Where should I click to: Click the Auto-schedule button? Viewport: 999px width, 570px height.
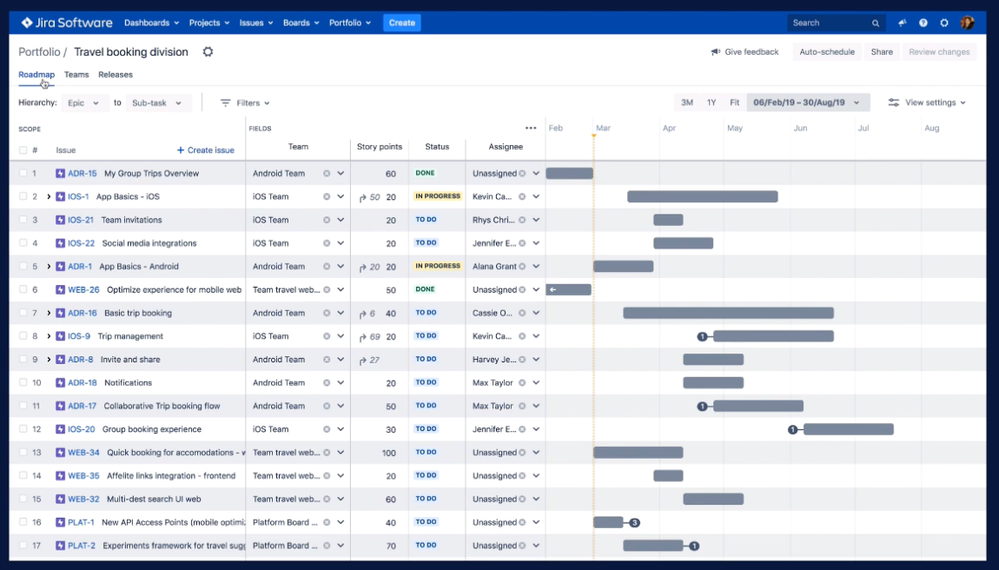pos(827,52)
